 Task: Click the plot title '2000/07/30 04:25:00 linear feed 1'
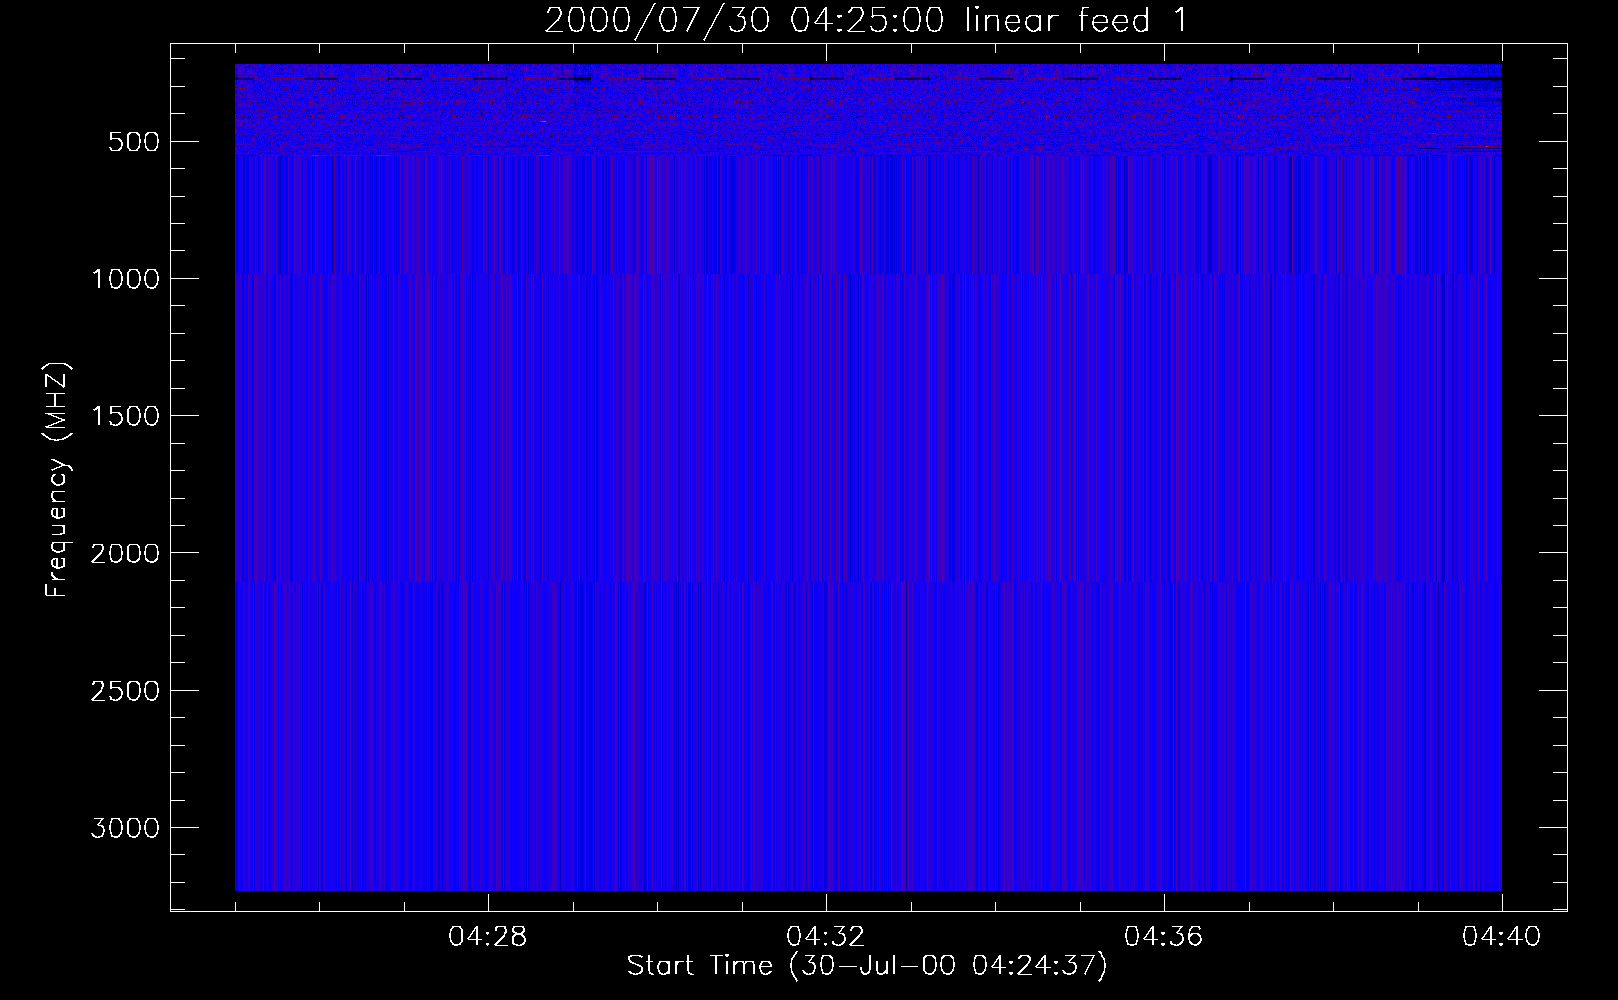[866, 20]
